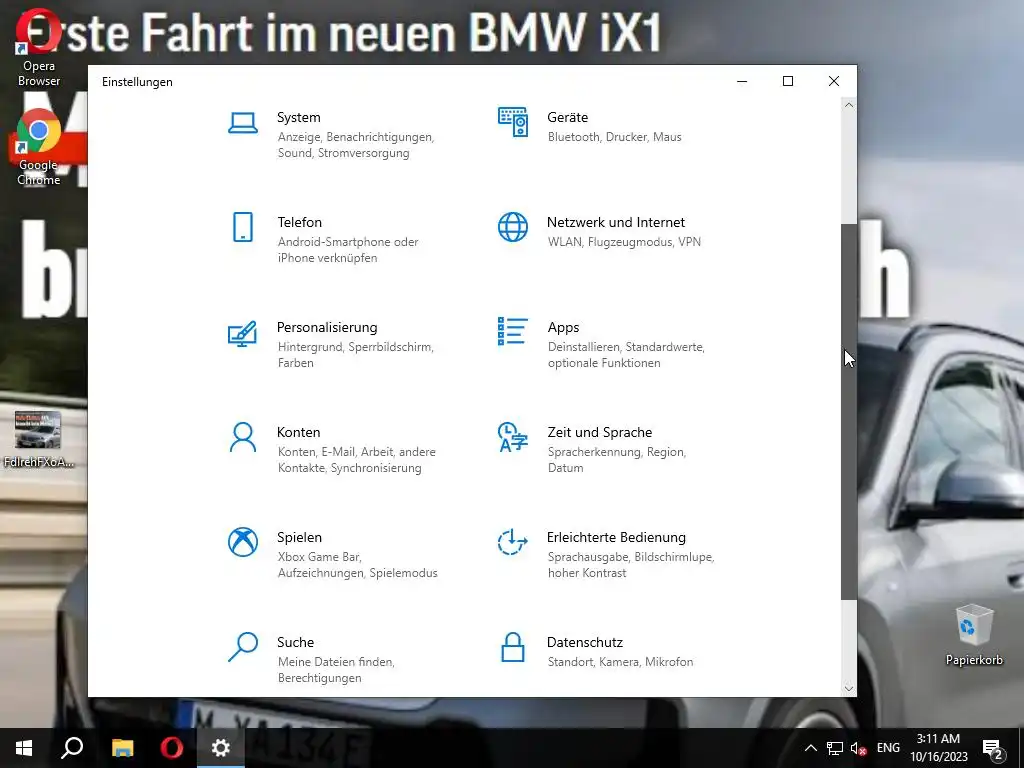This screenshot has width=1024, height=768.
Task: Click the Settings vertical scrollbar thumb
Action: click(x=848, y=412)
